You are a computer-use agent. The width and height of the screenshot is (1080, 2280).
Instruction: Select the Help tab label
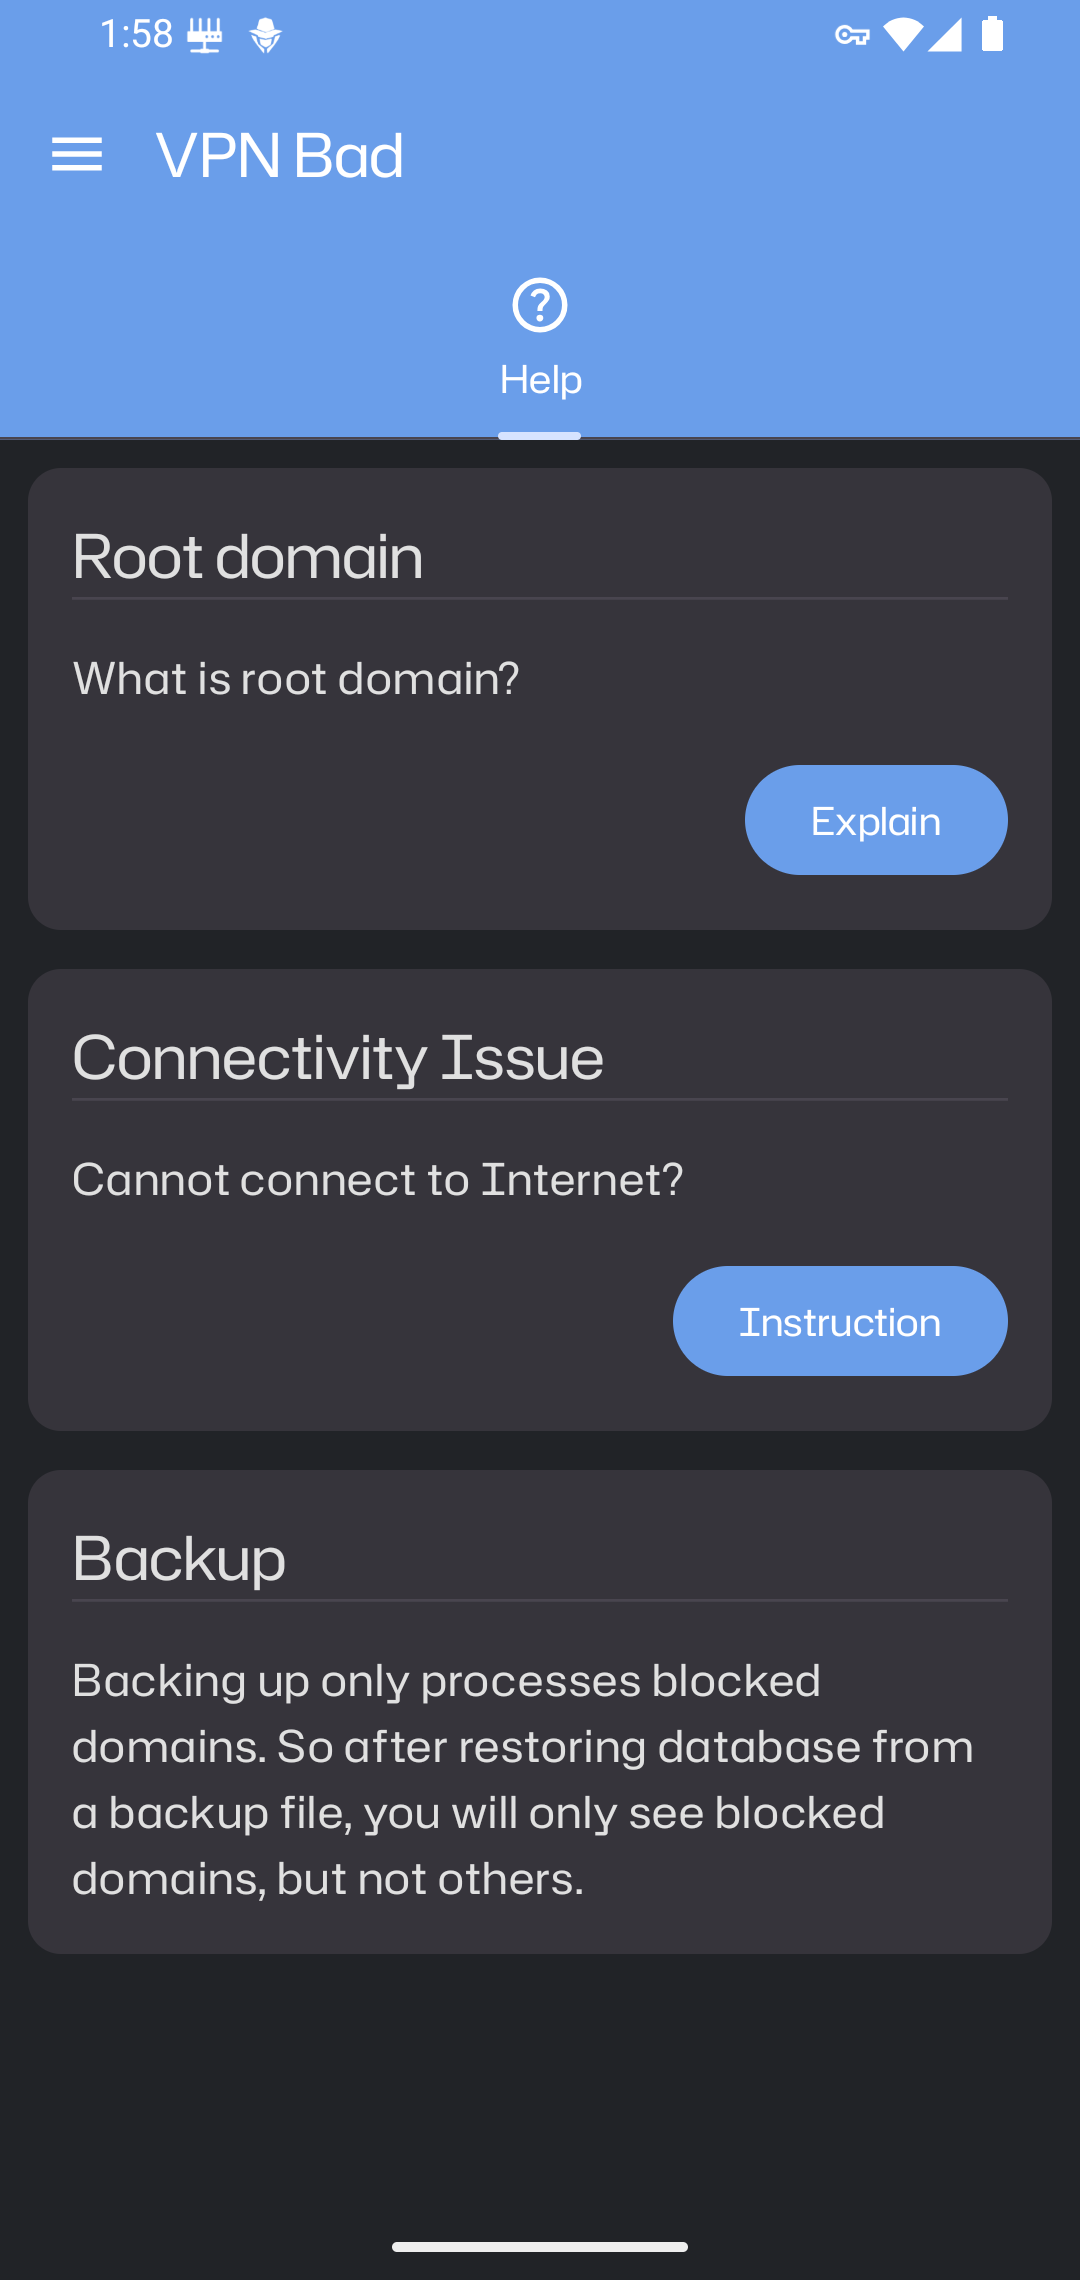point(541,380)
